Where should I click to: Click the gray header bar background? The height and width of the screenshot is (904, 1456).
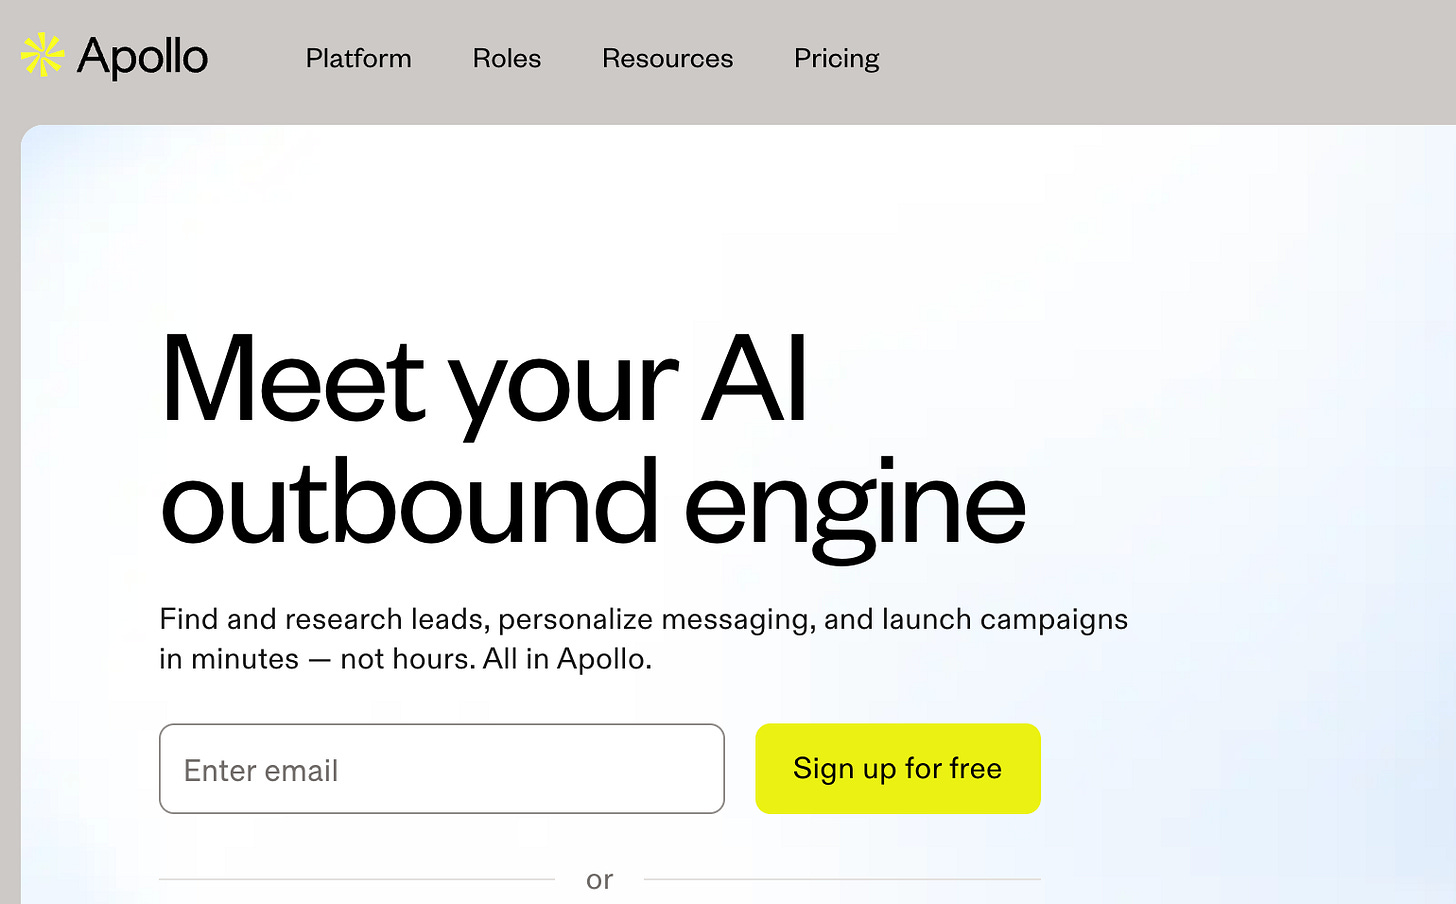coord(1150,57)
